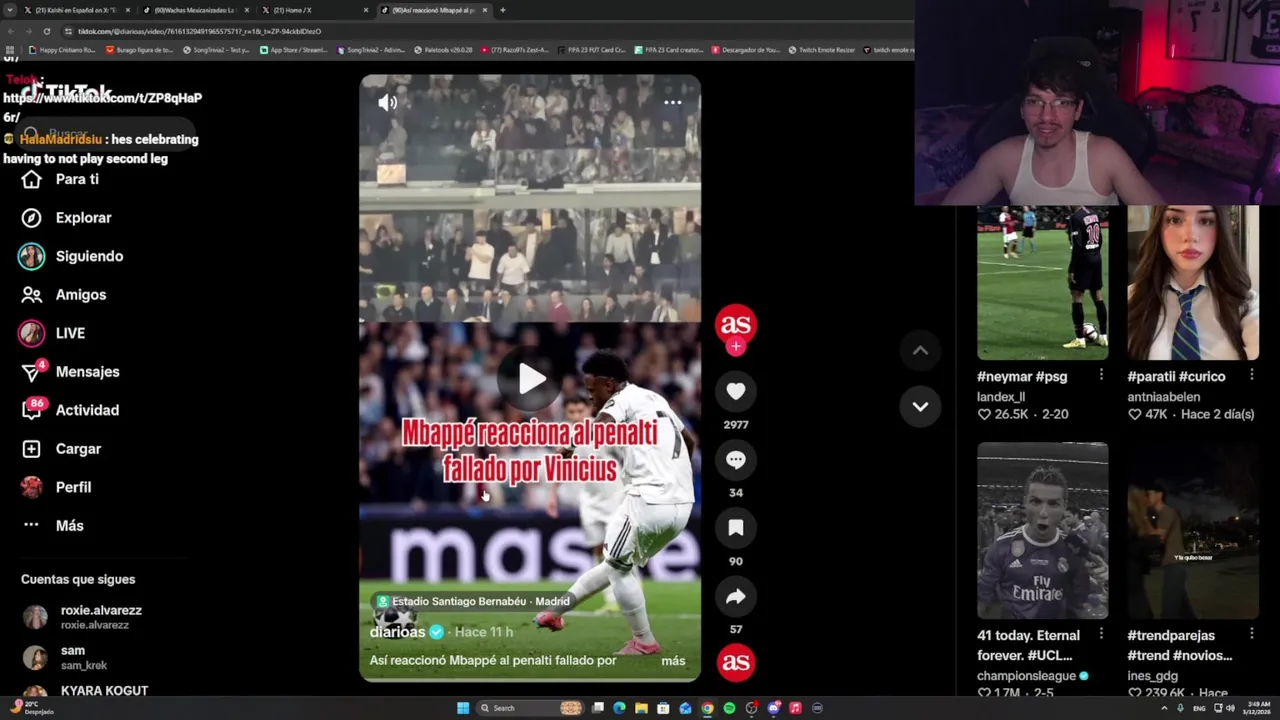Image resolution: width=1280 pixels, height=720 pixels.
Task: Open Spotify from the taskbar
Action: pos(729,708)
